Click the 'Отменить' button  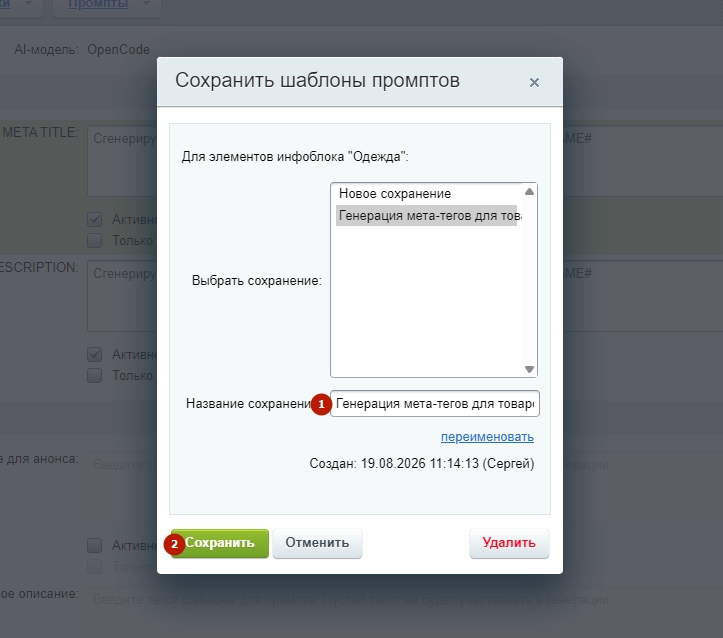317,543
